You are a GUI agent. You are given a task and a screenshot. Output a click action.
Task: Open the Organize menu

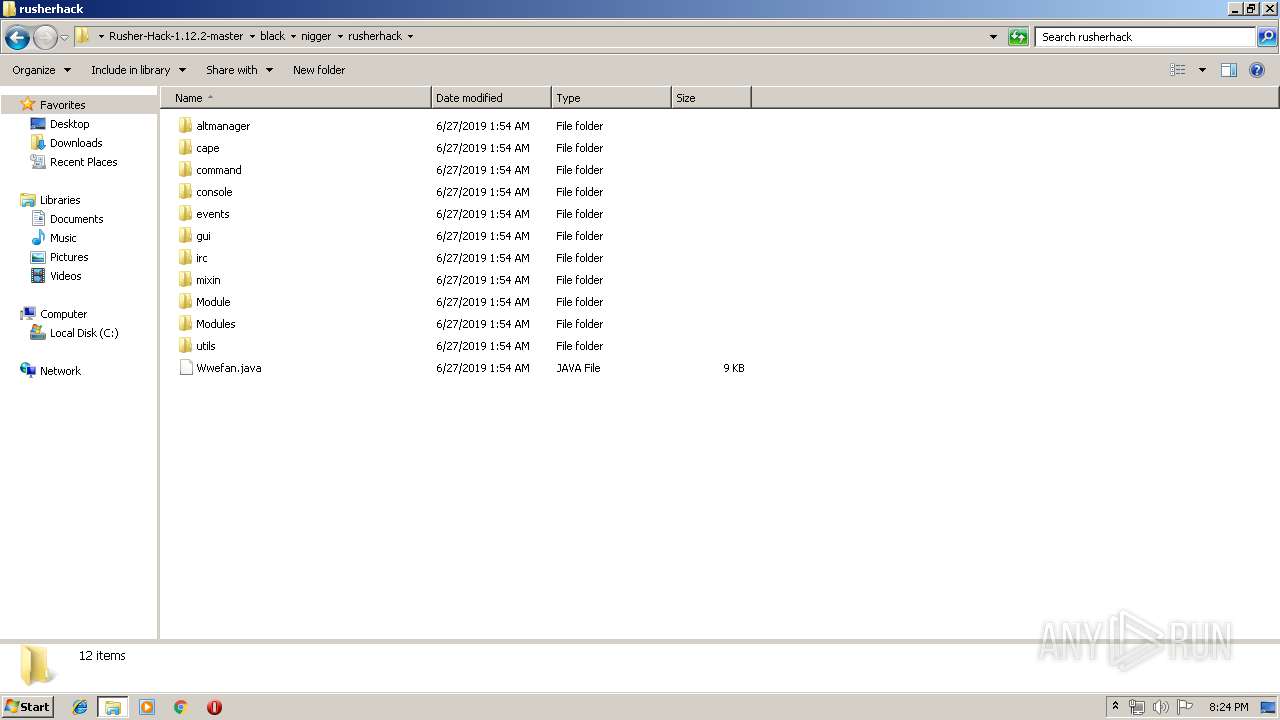pyautogui.click(x=41, y=70)
